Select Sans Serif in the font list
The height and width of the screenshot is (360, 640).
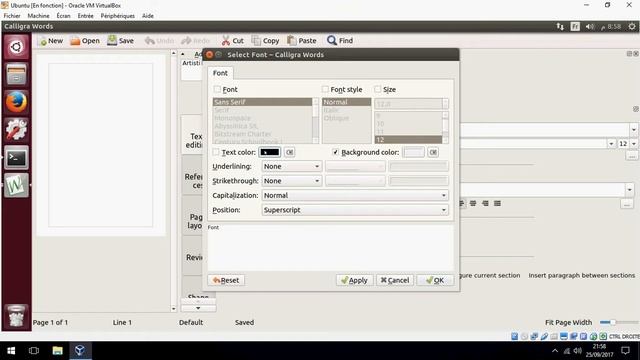coord(262,102)
